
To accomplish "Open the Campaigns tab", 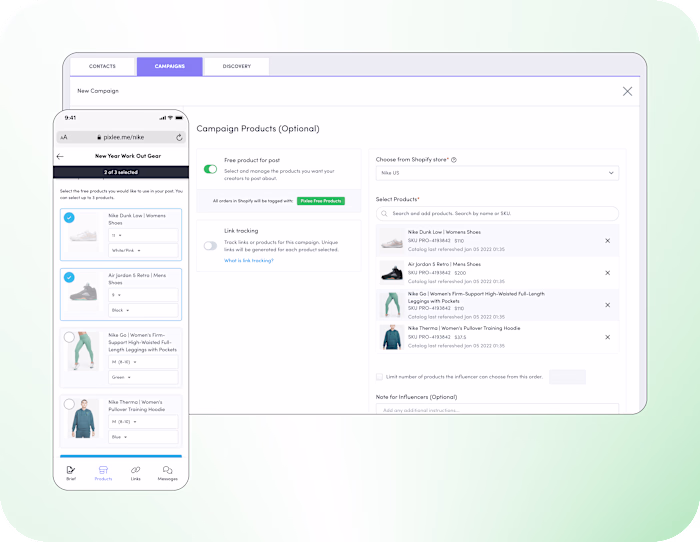I will click(170, 66).
